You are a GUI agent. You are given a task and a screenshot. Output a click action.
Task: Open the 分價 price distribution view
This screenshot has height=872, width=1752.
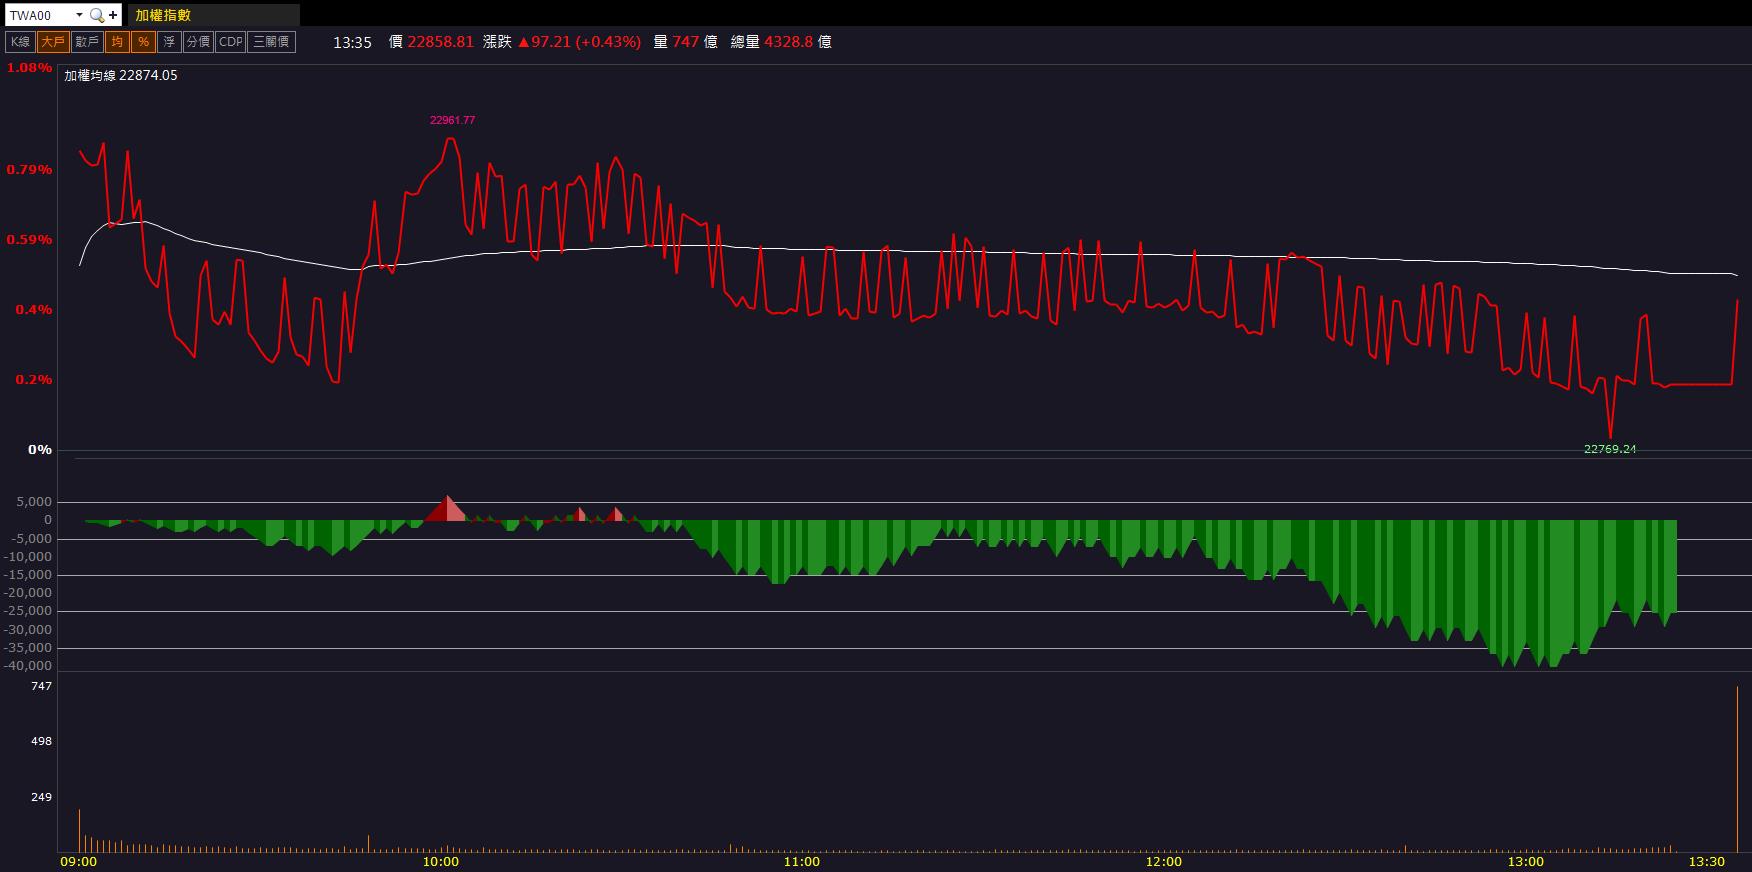[x=198, y=42]
